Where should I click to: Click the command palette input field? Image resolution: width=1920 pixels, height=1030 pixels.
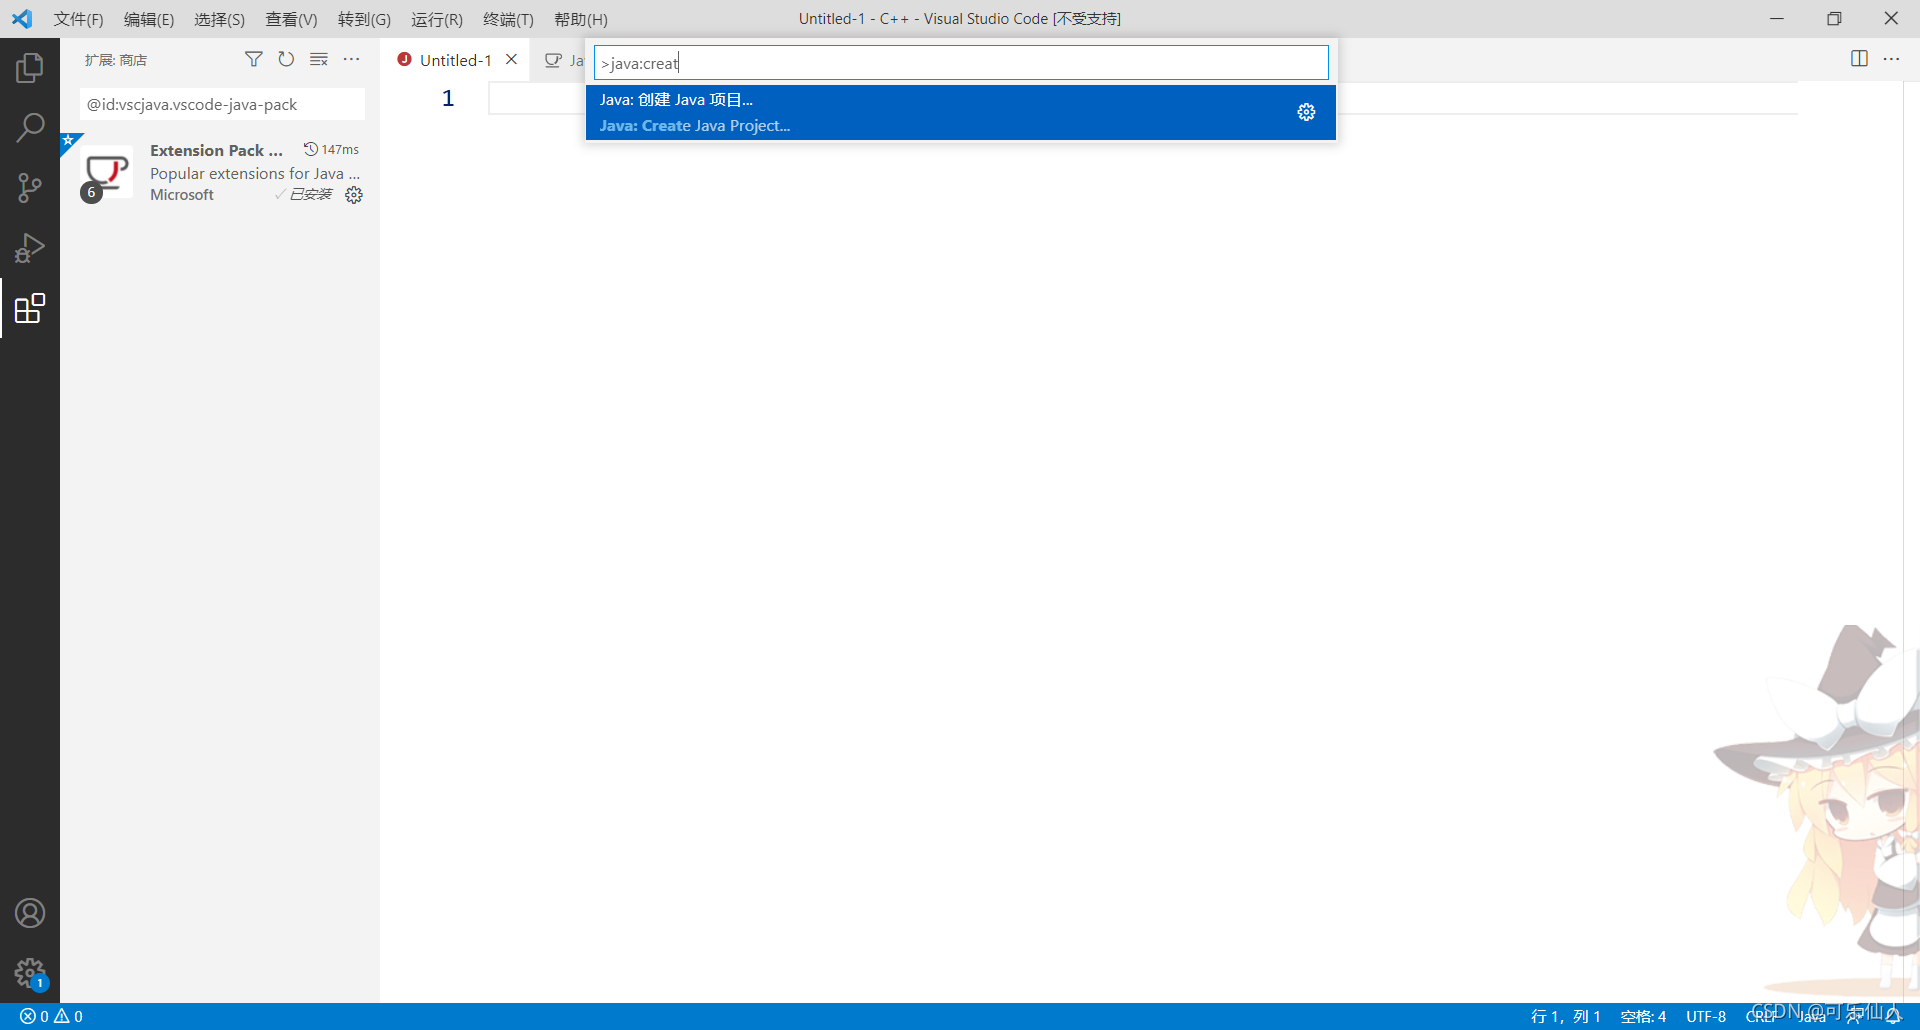coord(961,63)
